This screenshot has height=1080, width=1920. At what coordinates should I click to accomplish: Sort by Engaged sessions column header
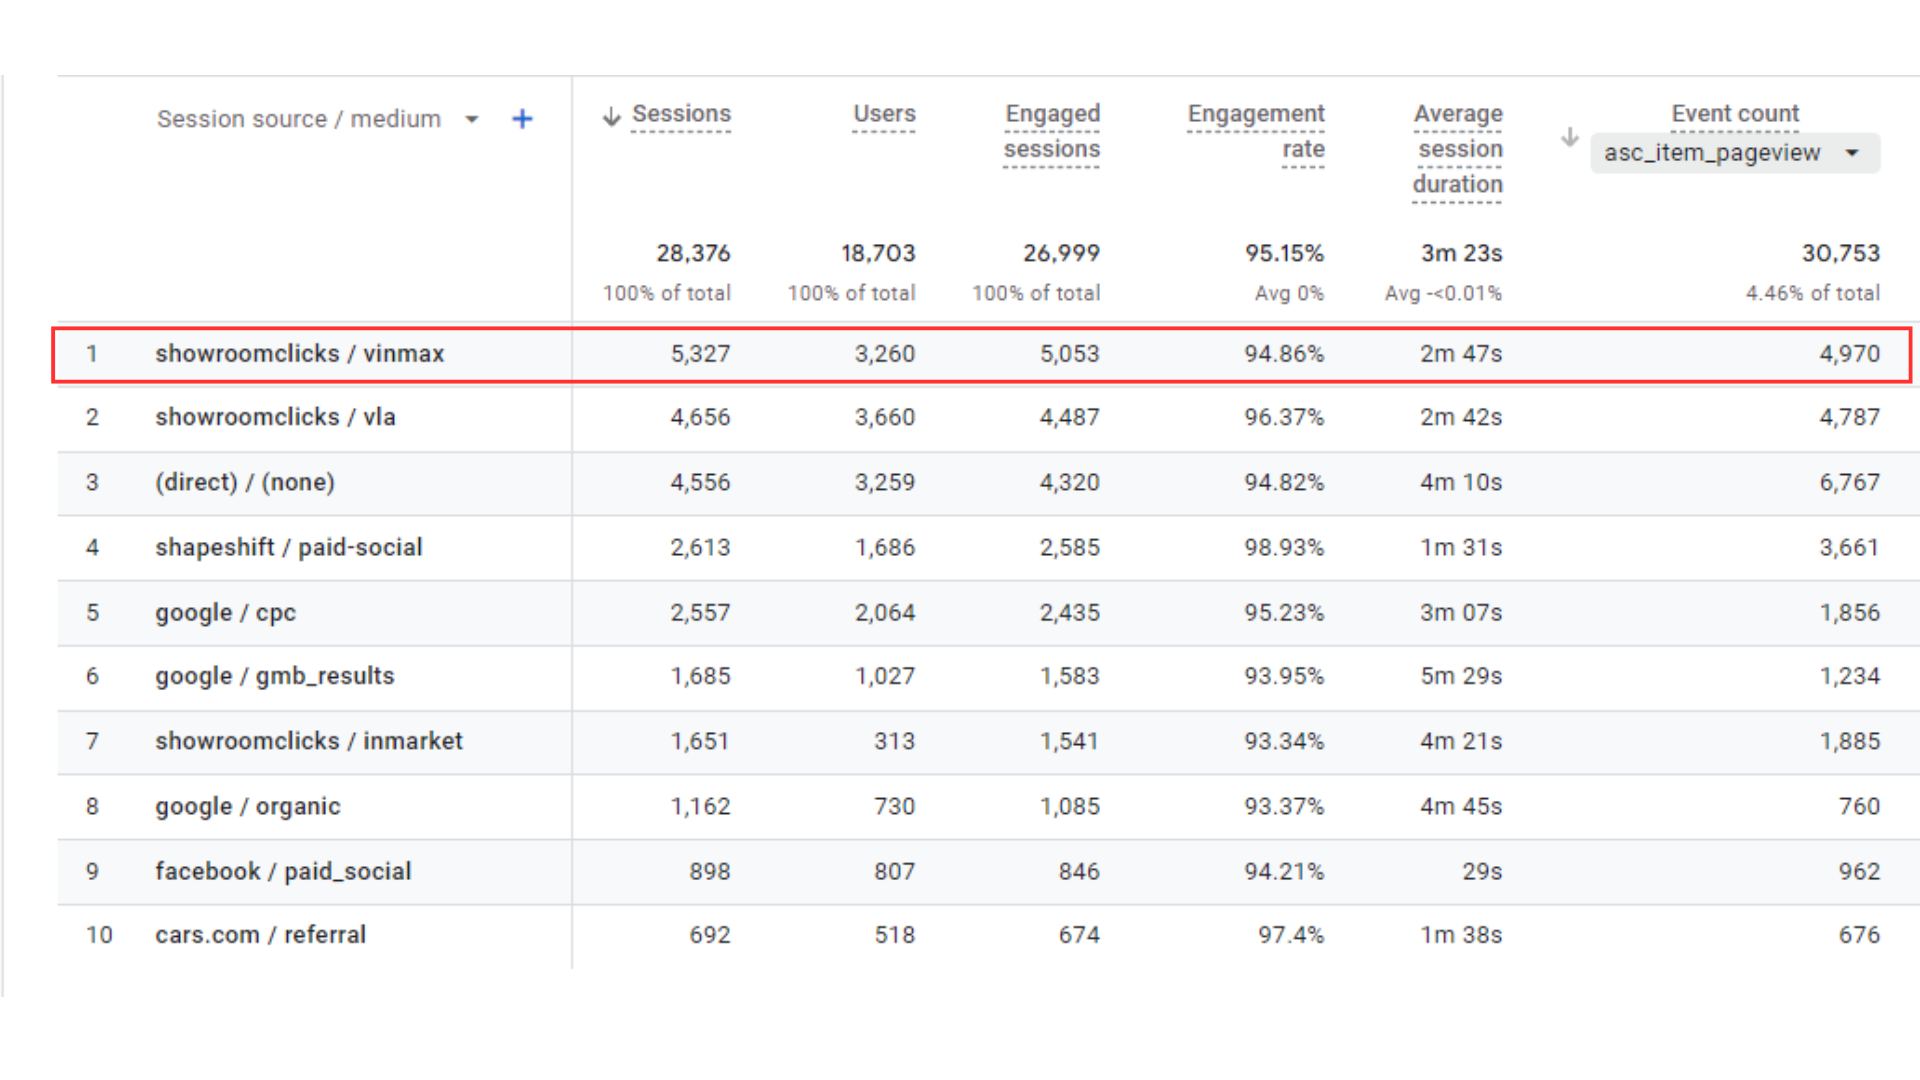click(x=1052, y=131)
